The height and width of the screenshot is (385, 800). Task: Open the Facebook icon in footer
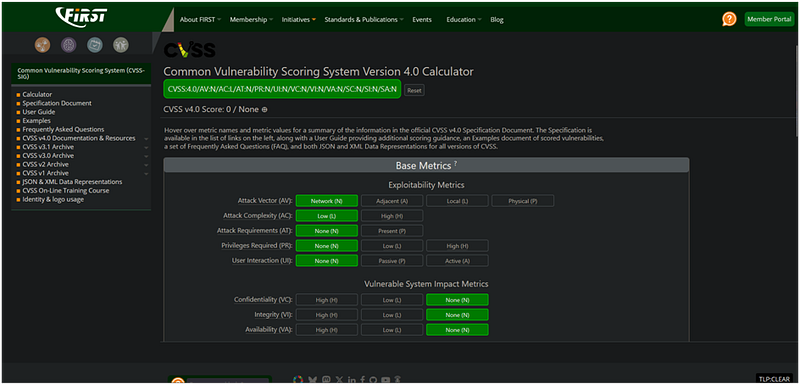363,380
